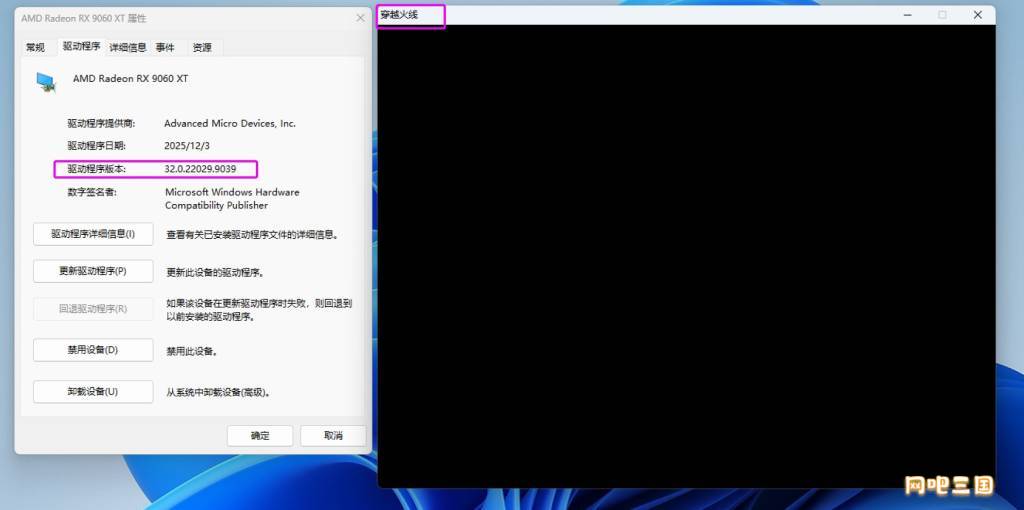This screenshot has width=1024, height=510.
Task: Minimize the 穿越火线 window
Action: [908, 15]
